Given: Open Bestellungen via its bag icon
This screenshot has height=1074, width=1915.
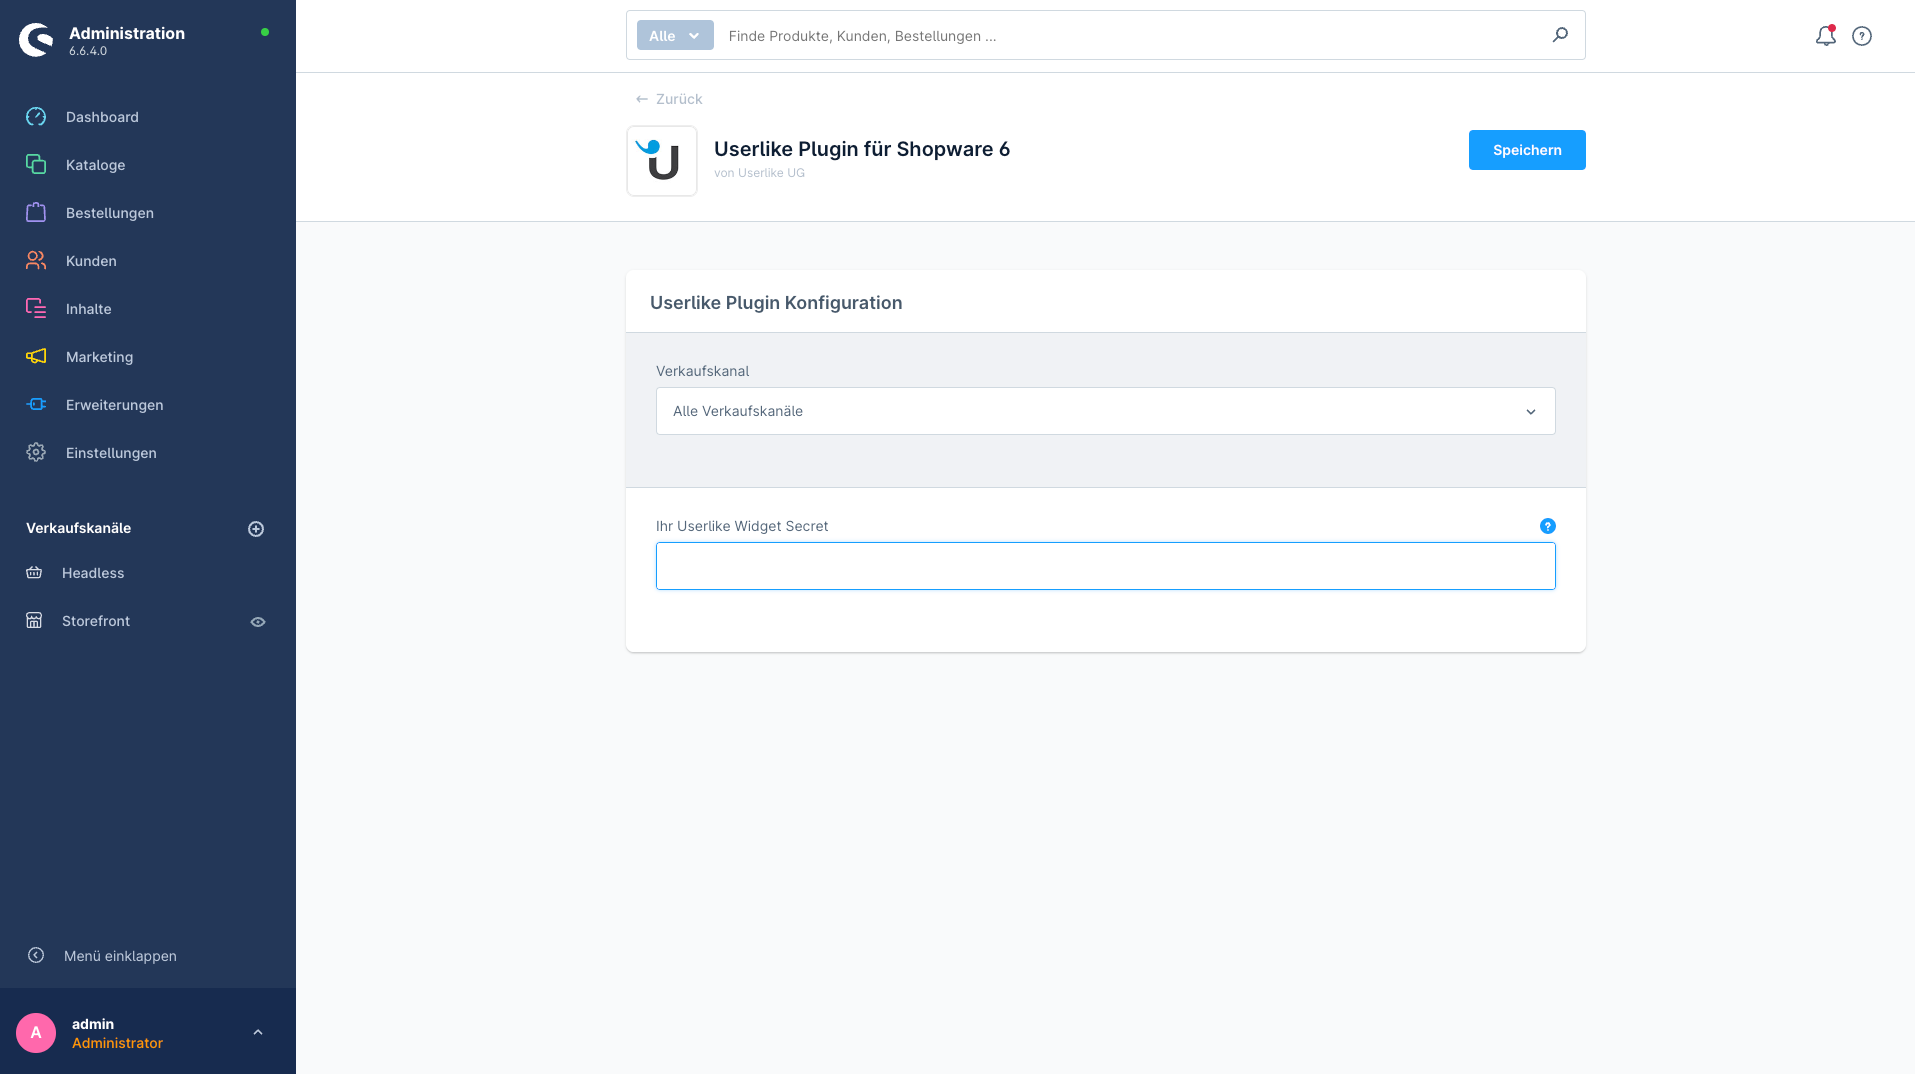Looking at the screenshot, I should pos(36,213).
